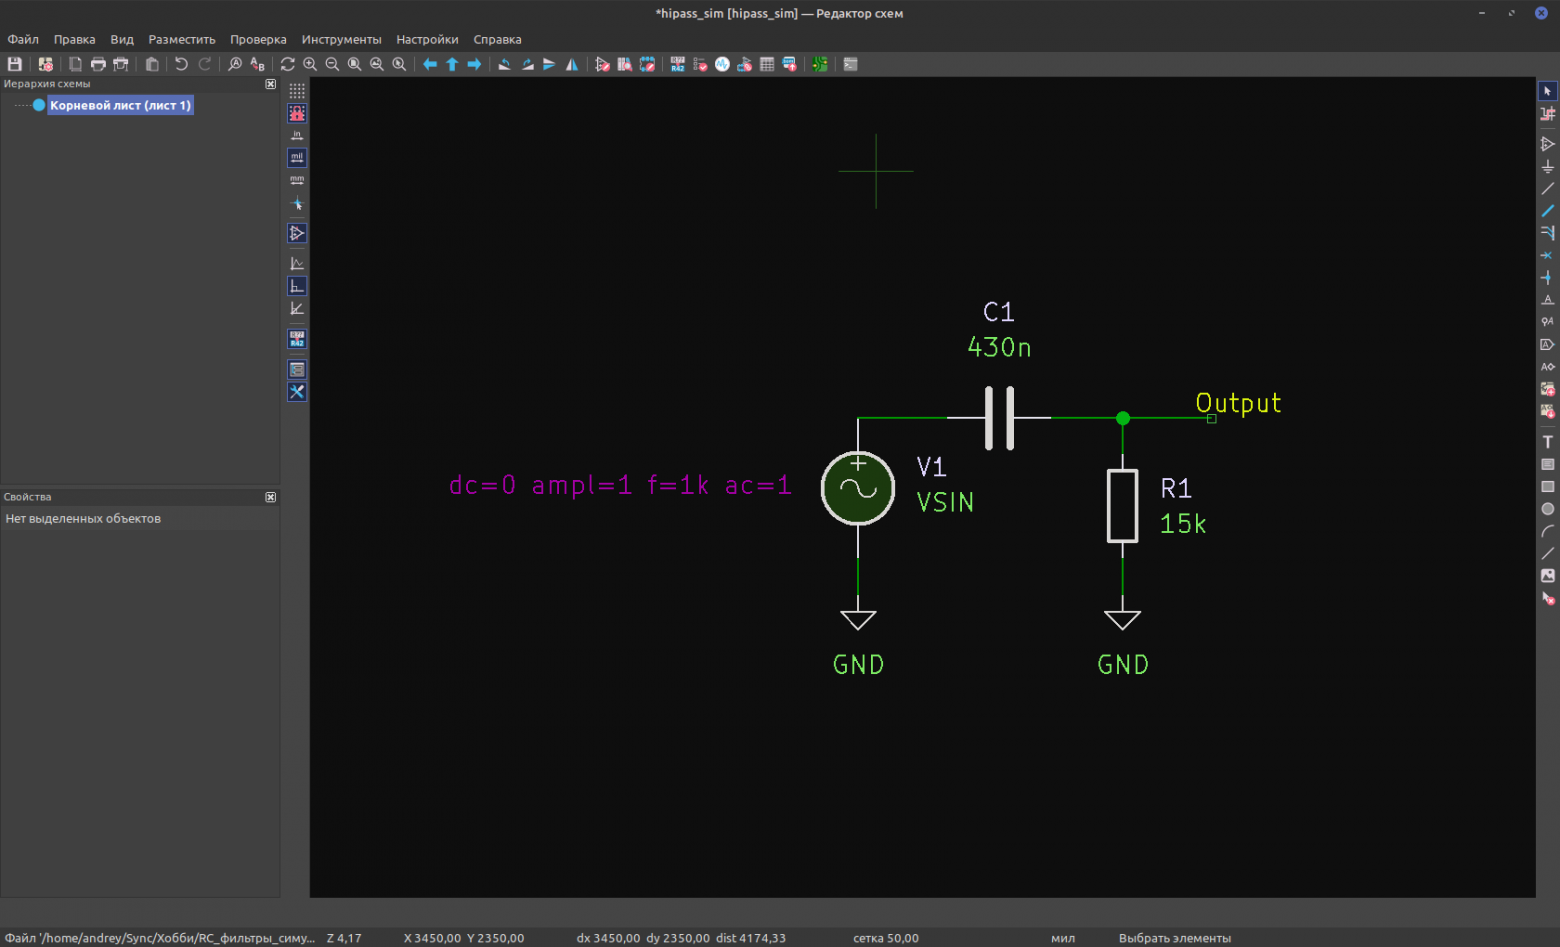Open the Разместить menu
The height and width of the screenshot is (947, 1560).
point(181,40)
